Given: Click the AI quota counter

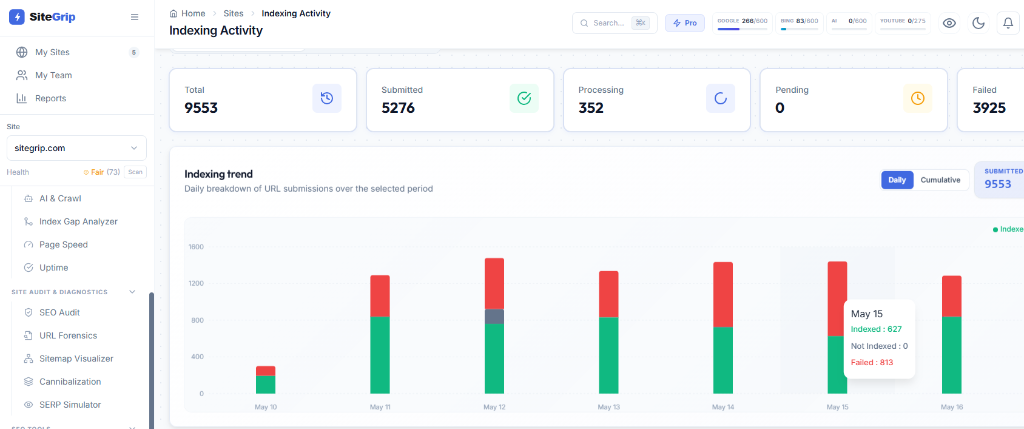Looking at the screenshot, I should 849,23.
